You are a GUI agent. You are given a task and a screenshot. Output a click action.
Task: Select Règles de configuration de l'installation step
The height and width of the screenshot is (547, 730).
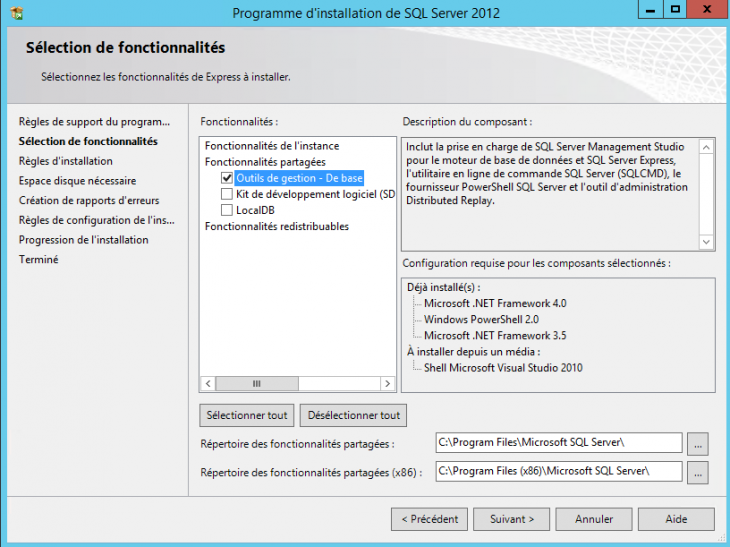tap(96, 220)
